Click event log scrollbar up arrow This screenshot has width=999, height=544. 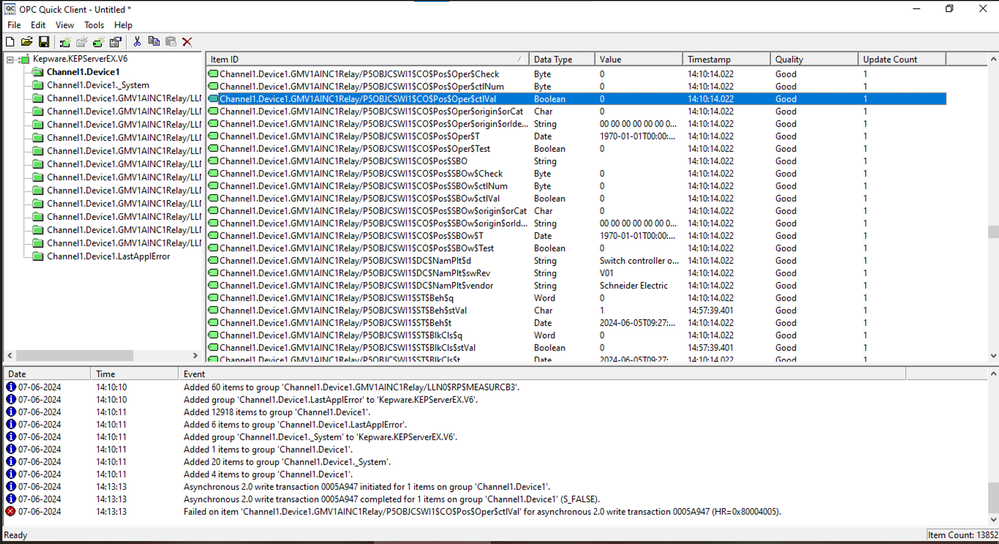tap(993, 374)
